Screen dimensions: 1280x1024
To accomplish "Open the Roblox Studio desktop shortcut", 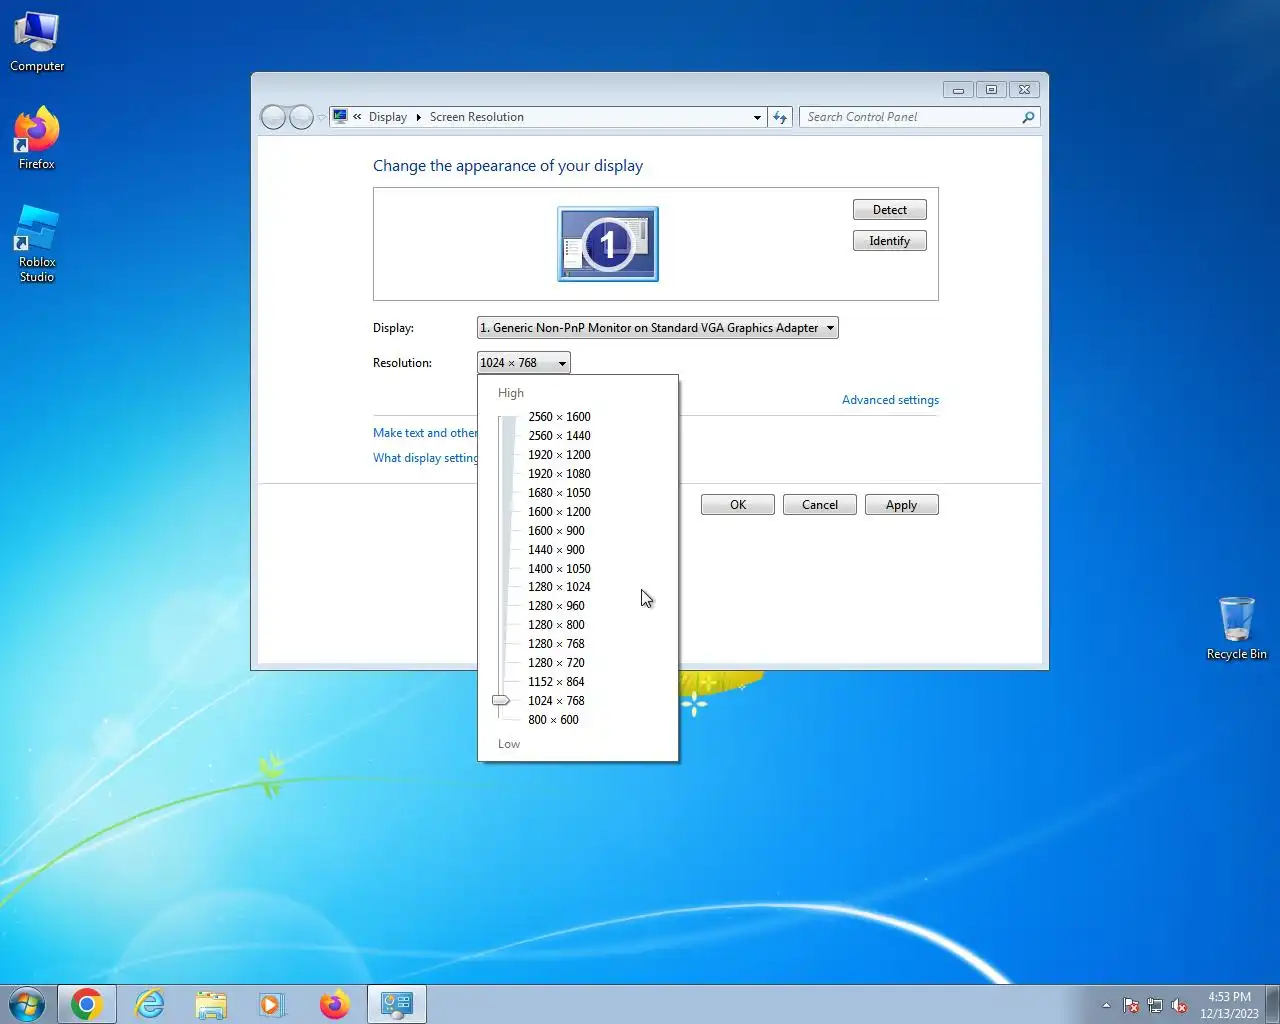I will pyautogui.click(x=37, y=244).
